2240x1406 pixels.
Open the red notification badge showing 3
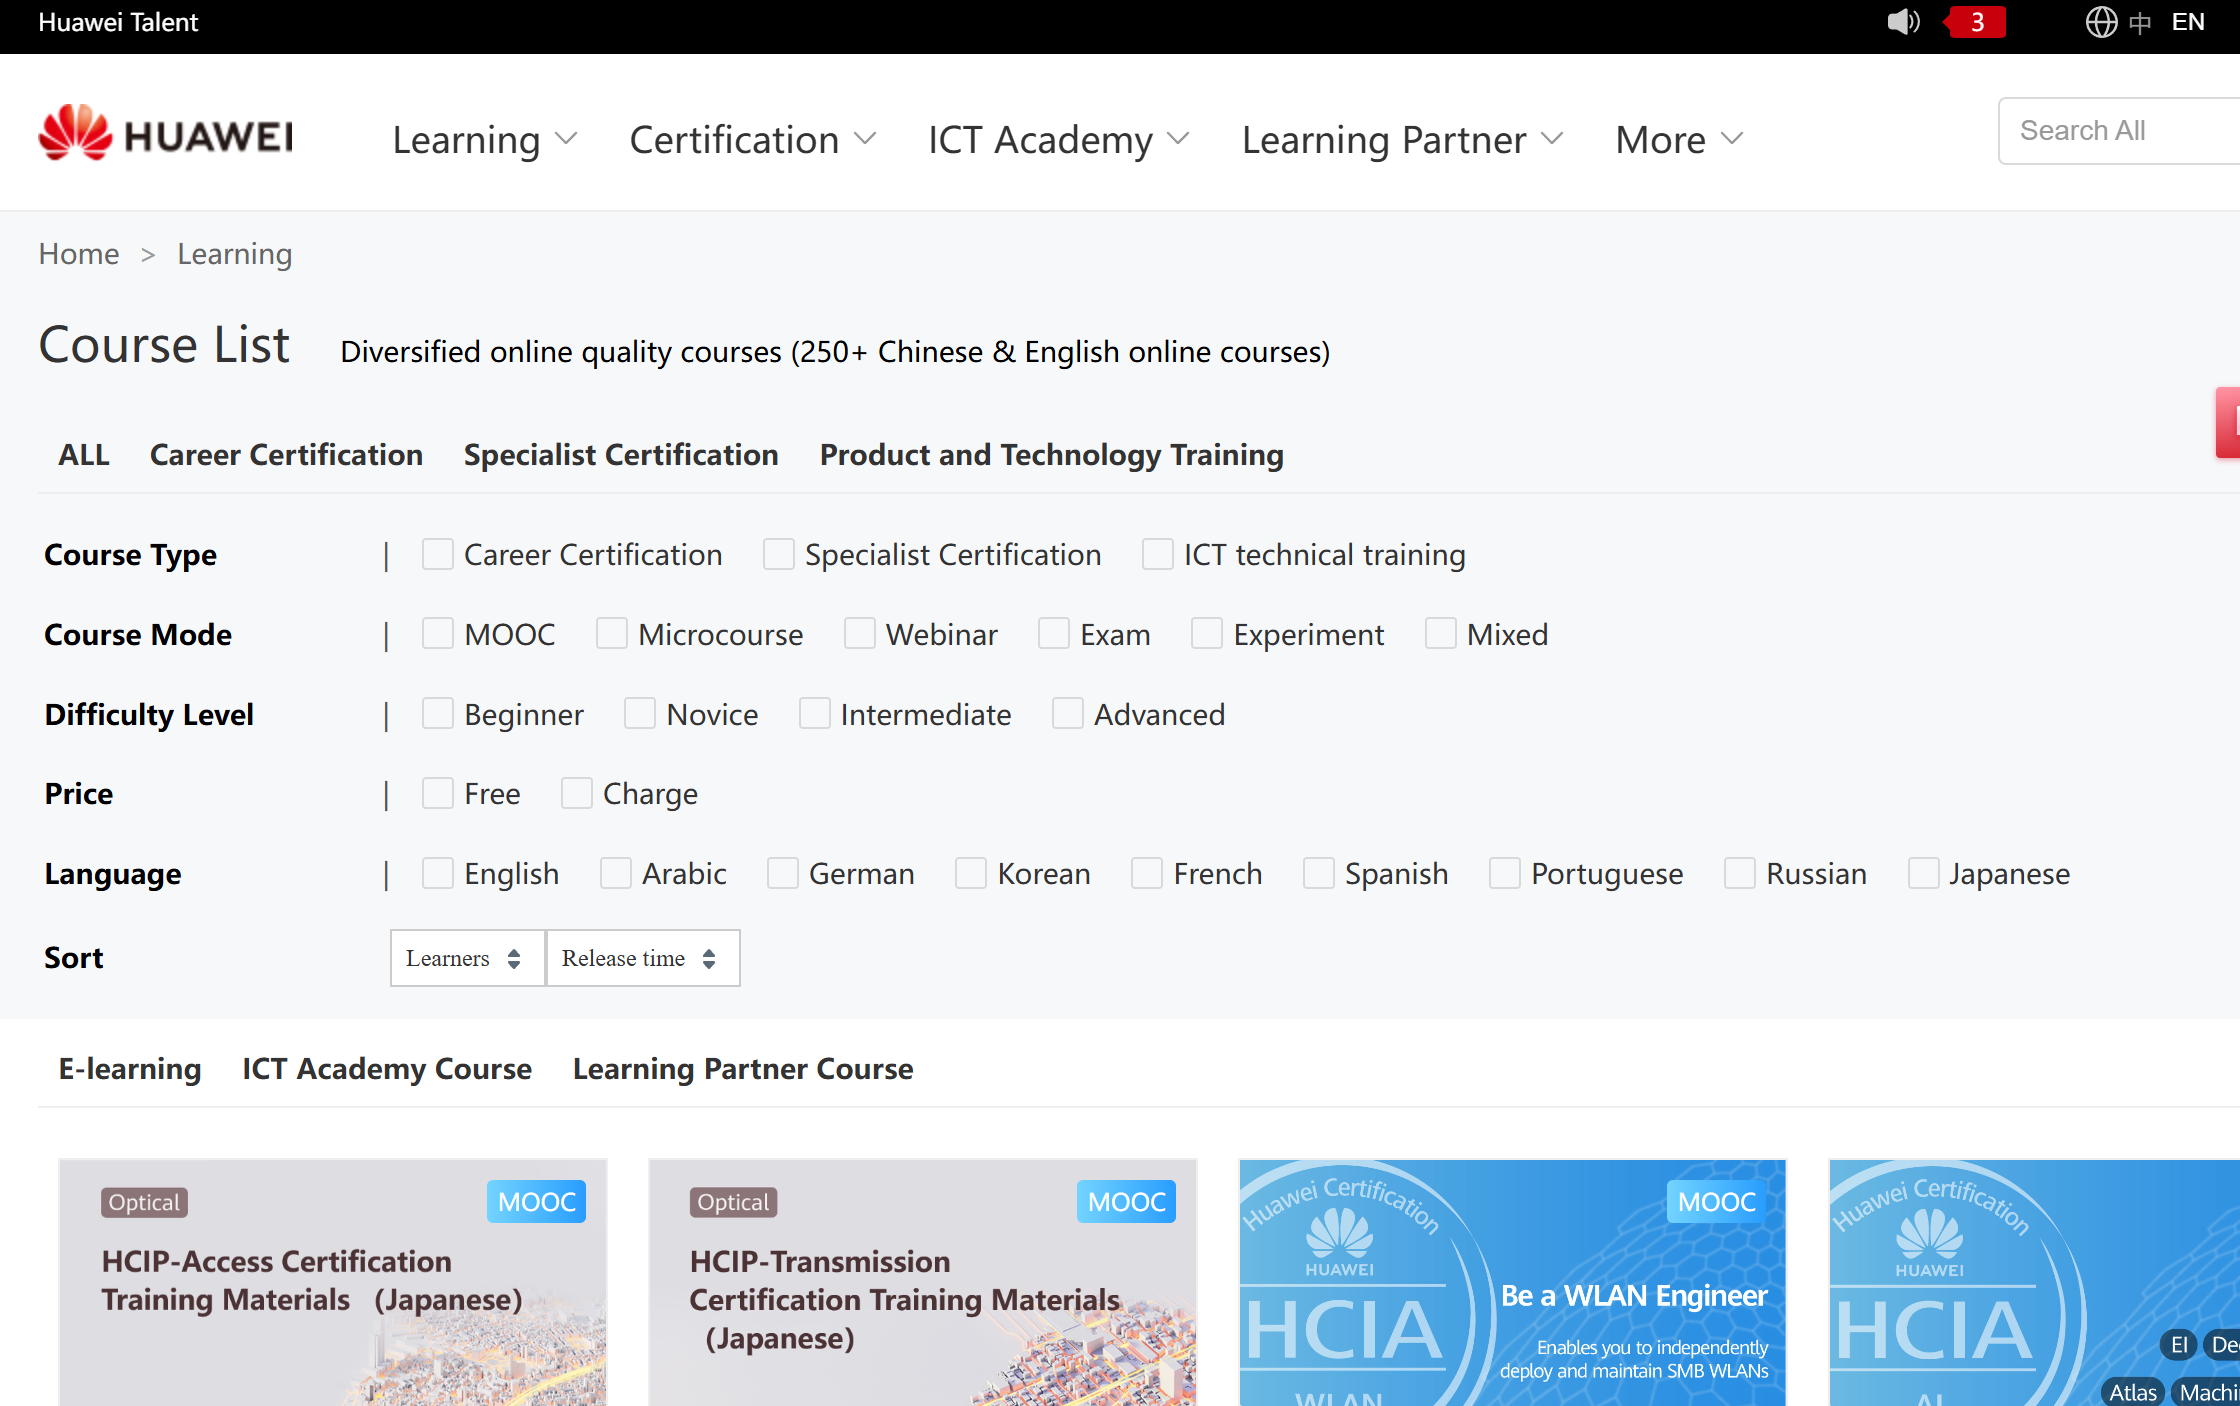tap(1976, 22)
